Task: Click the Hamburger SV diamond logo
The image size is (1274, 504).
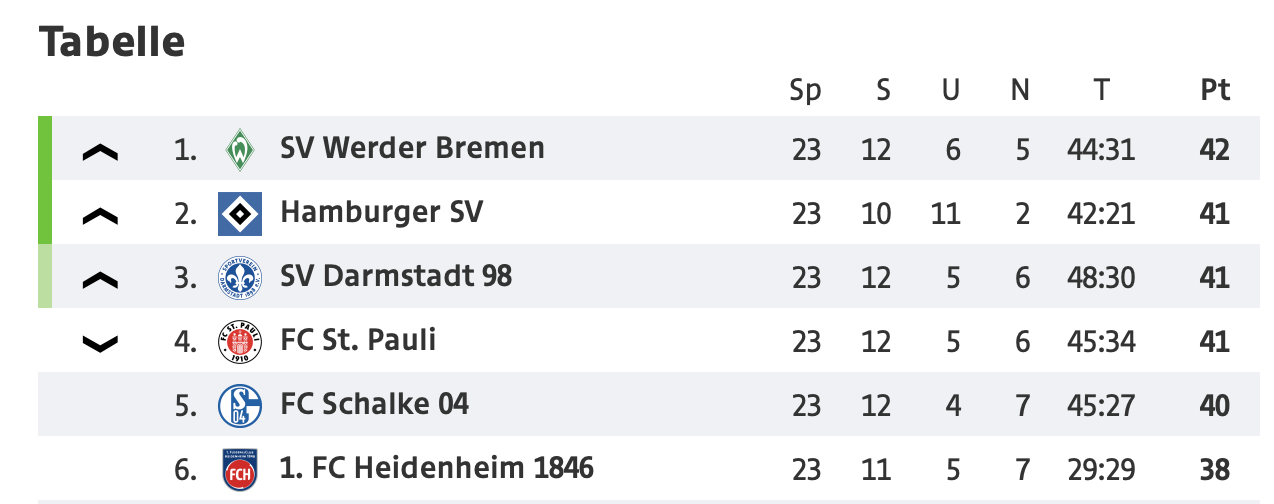Action: click(240, 214)
